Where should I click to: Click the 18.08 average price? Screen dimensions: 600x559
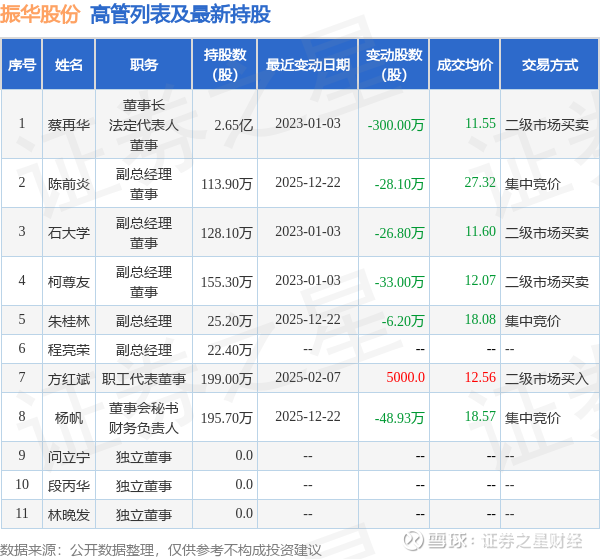click(480, 319)
